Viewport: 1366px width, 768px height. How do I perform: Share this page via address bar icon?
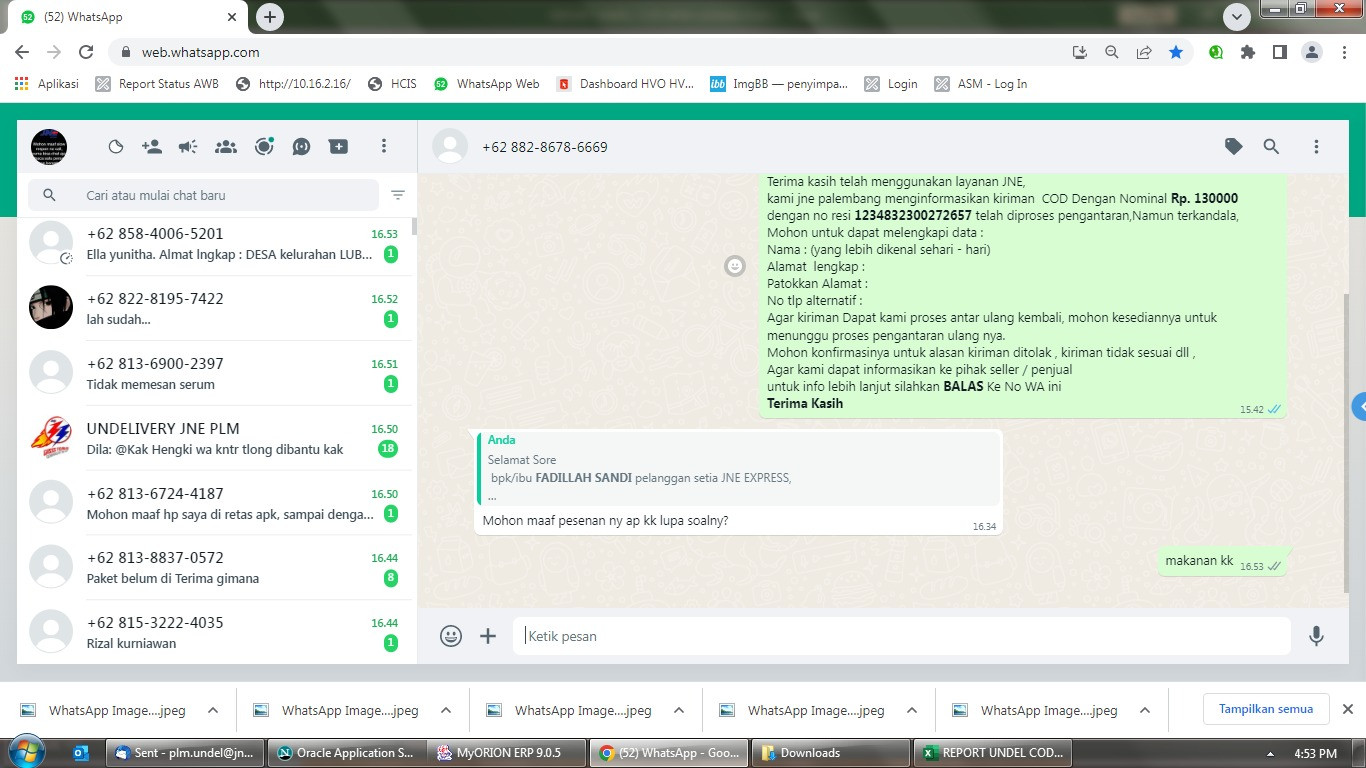coord(1144,52)
